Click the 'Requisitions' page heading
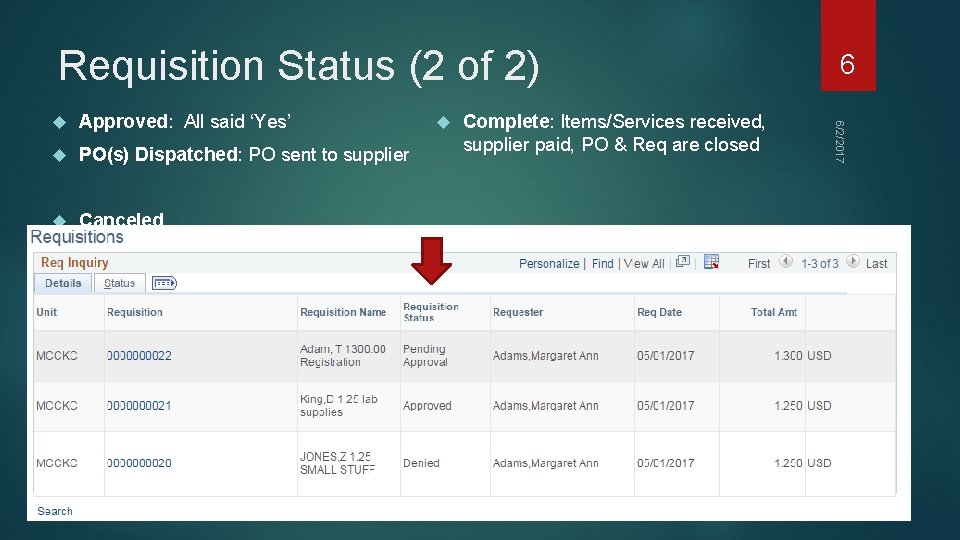The image size is (960, 540). [x=77, y=237]
